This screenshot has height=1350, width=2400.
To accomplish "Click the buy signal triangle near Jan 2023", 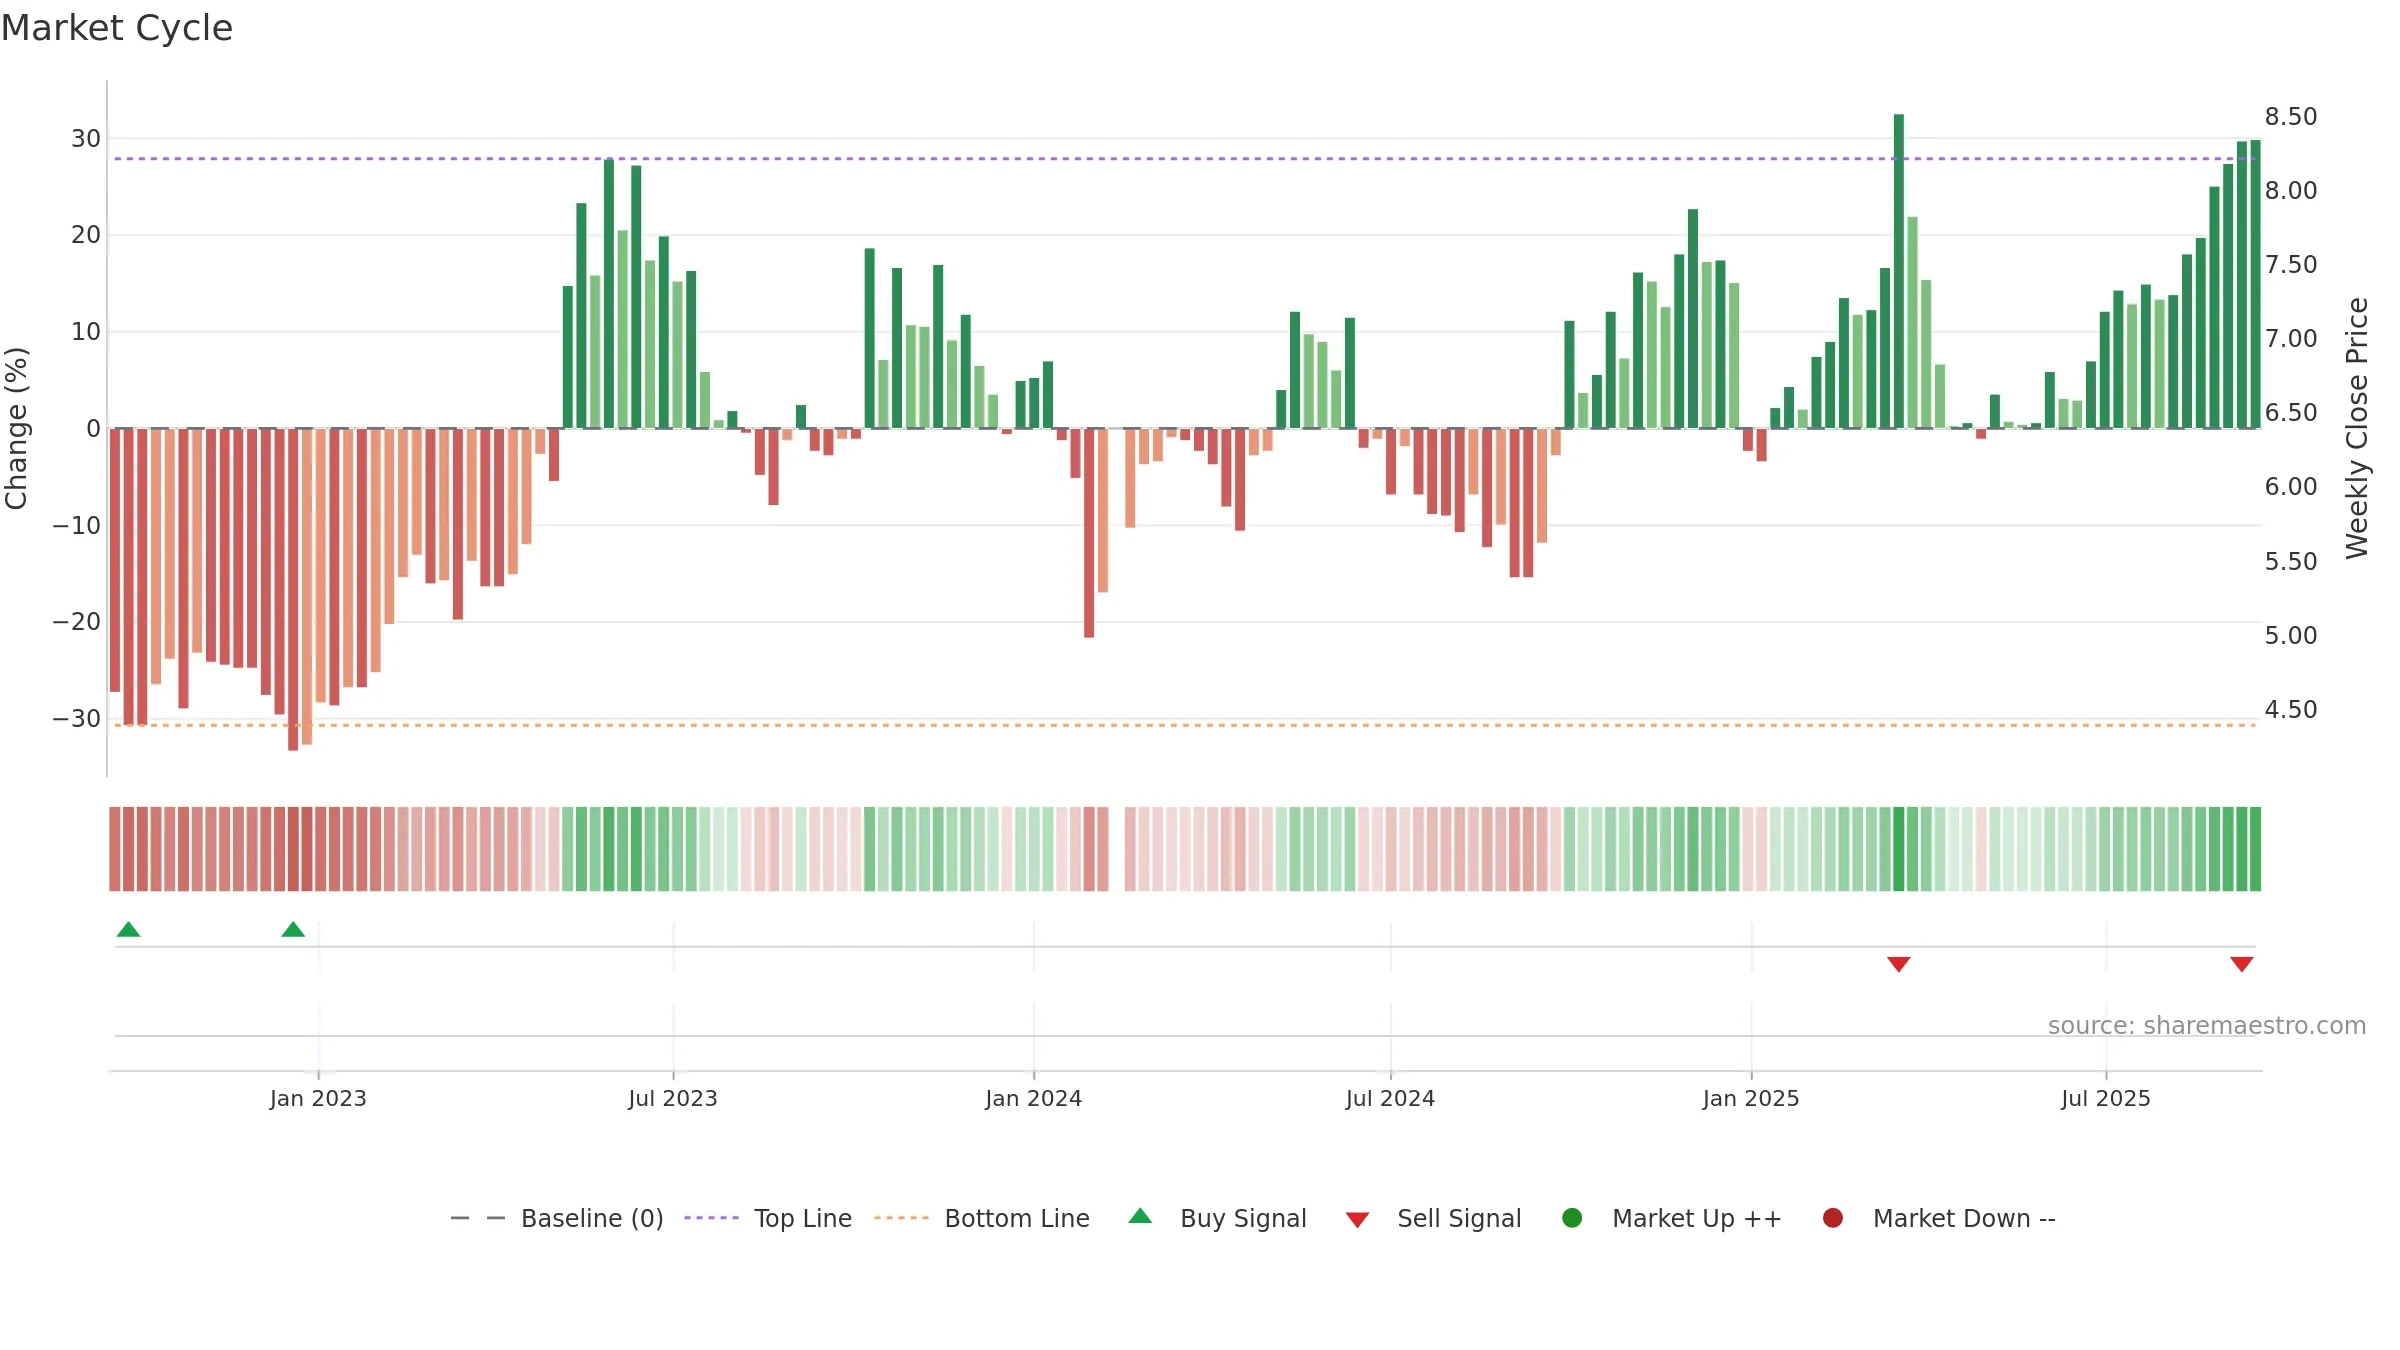I will (293, 930).
